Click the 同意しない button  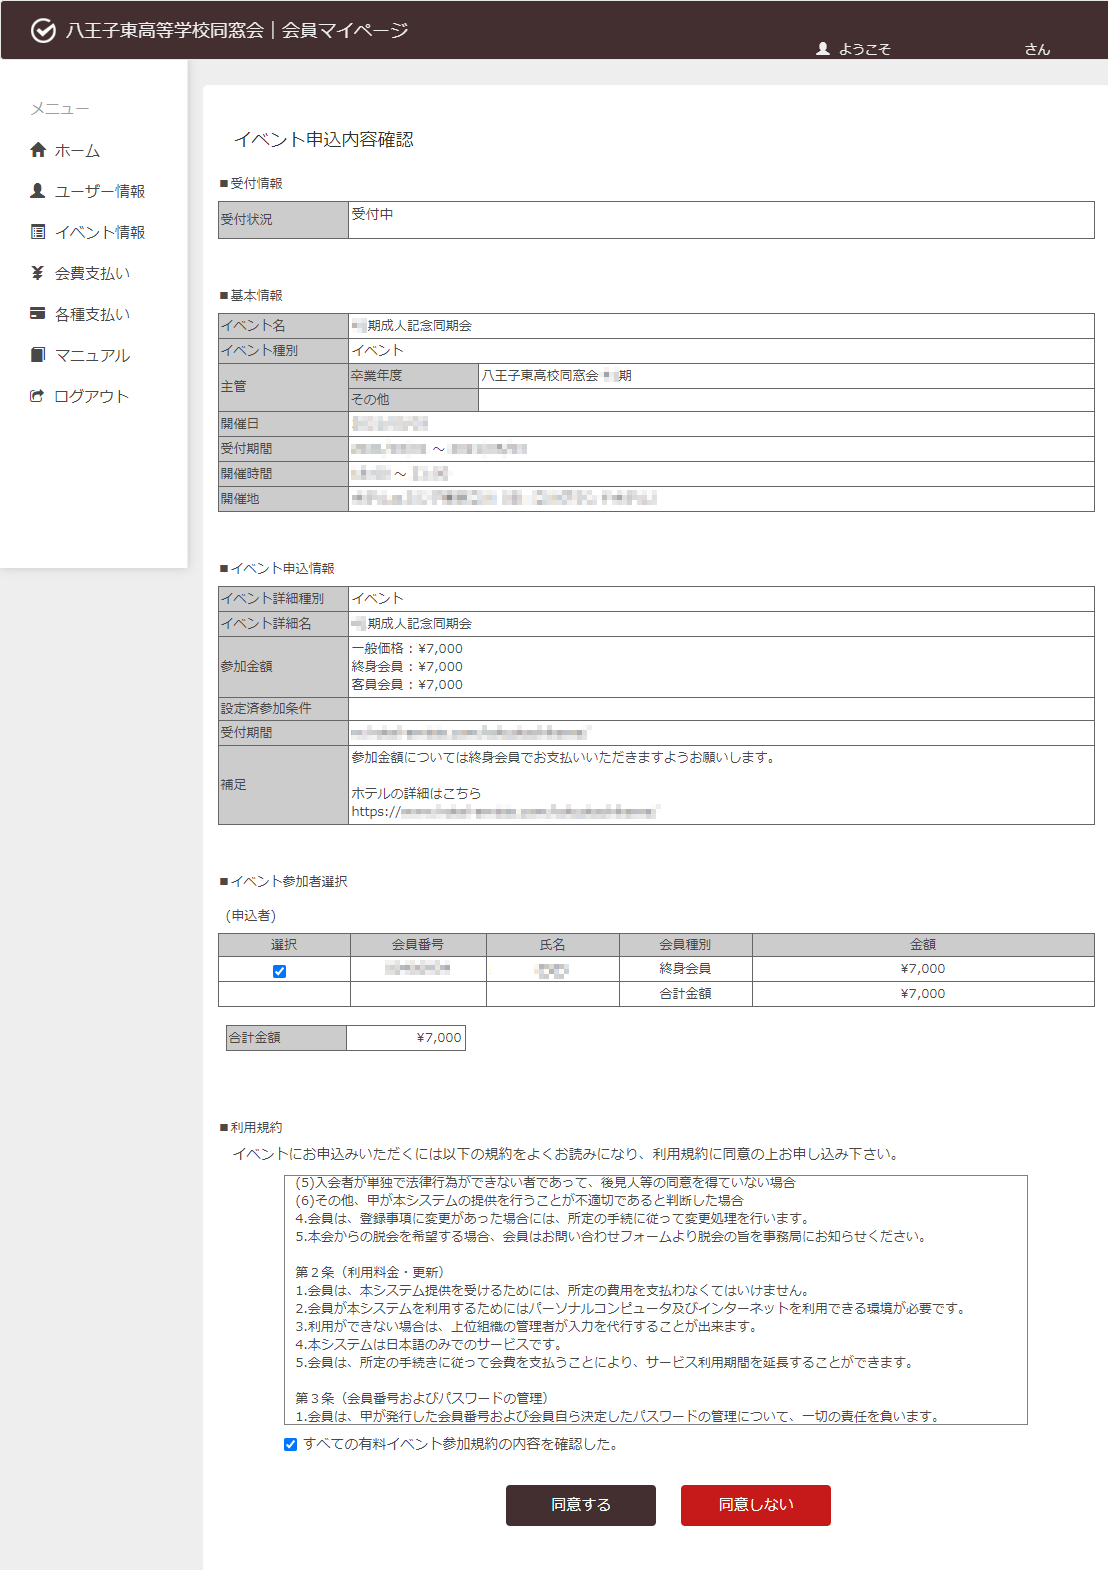[x=756, y=1505]
